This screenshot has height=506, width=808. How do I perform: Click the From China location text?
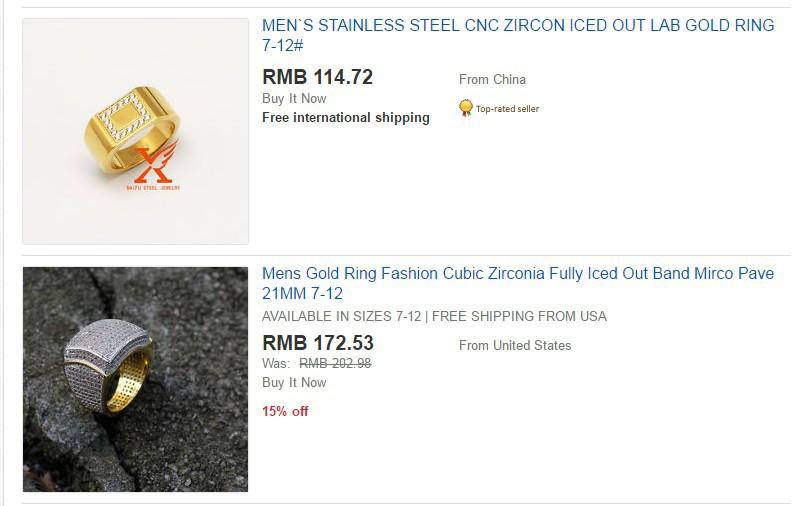pos(492,79)
